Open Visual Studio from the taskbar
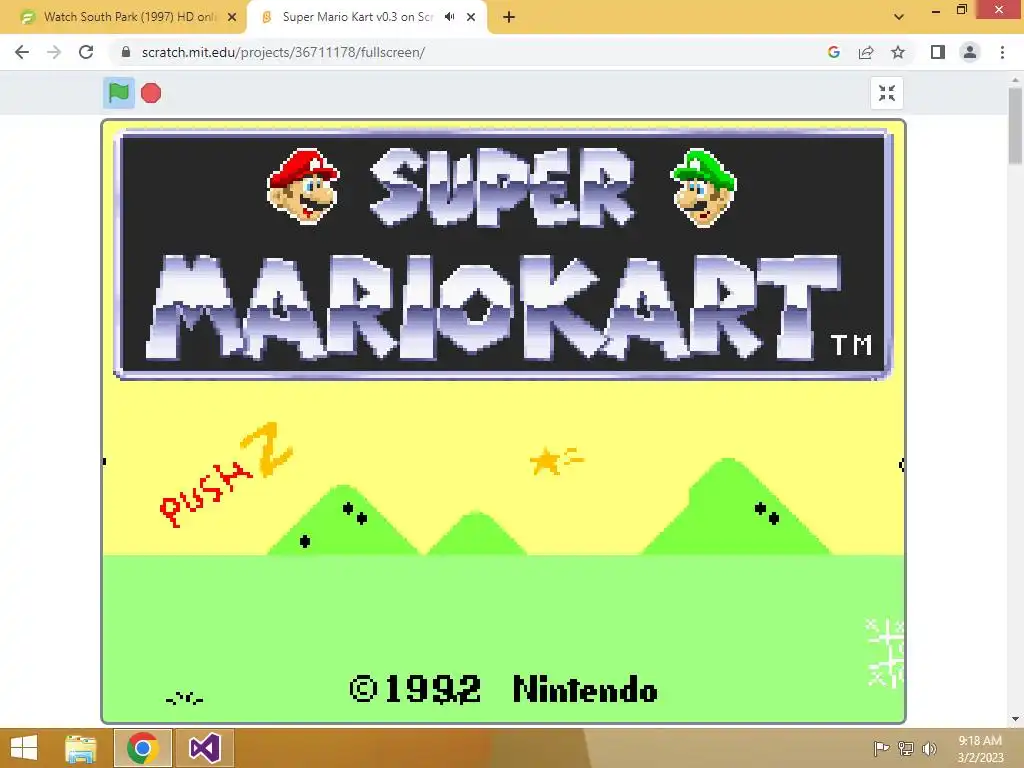The width and height of the screenshot is (1024, 768). point(204,748)
